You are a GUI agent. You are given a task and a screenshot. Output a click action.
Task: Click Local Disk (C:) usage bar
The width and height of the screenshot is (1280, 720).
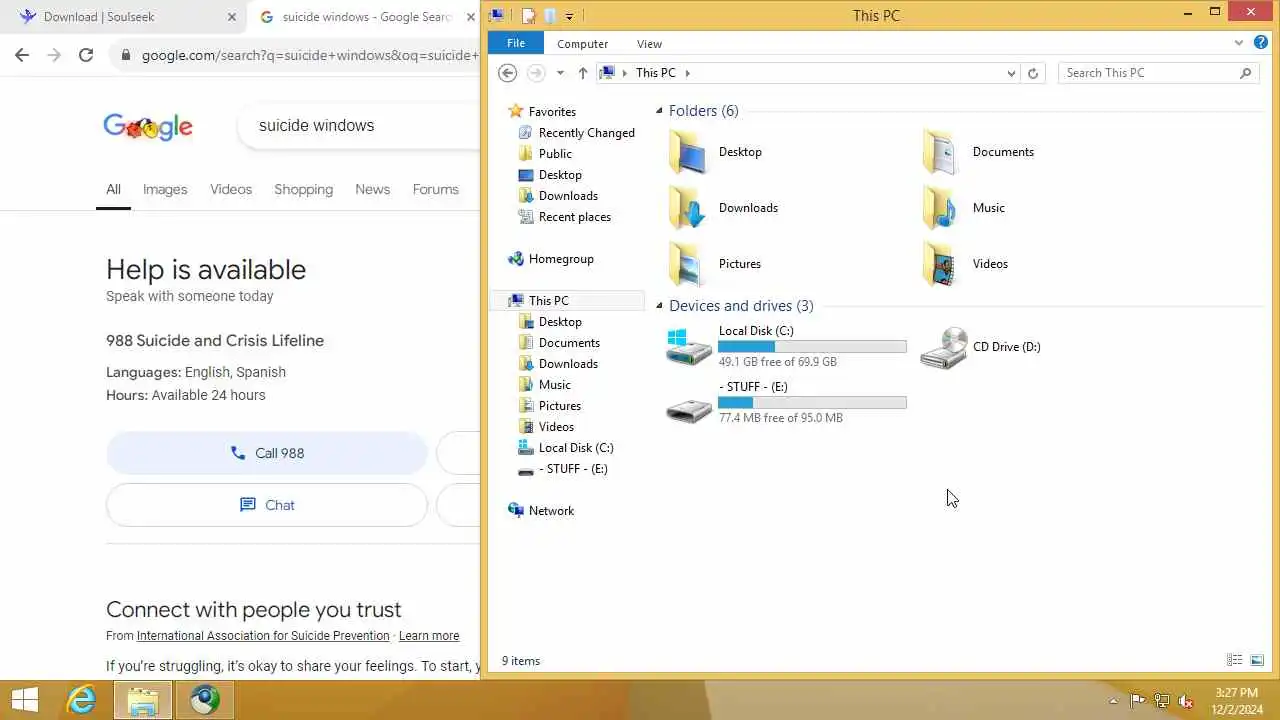coord(812,347)
